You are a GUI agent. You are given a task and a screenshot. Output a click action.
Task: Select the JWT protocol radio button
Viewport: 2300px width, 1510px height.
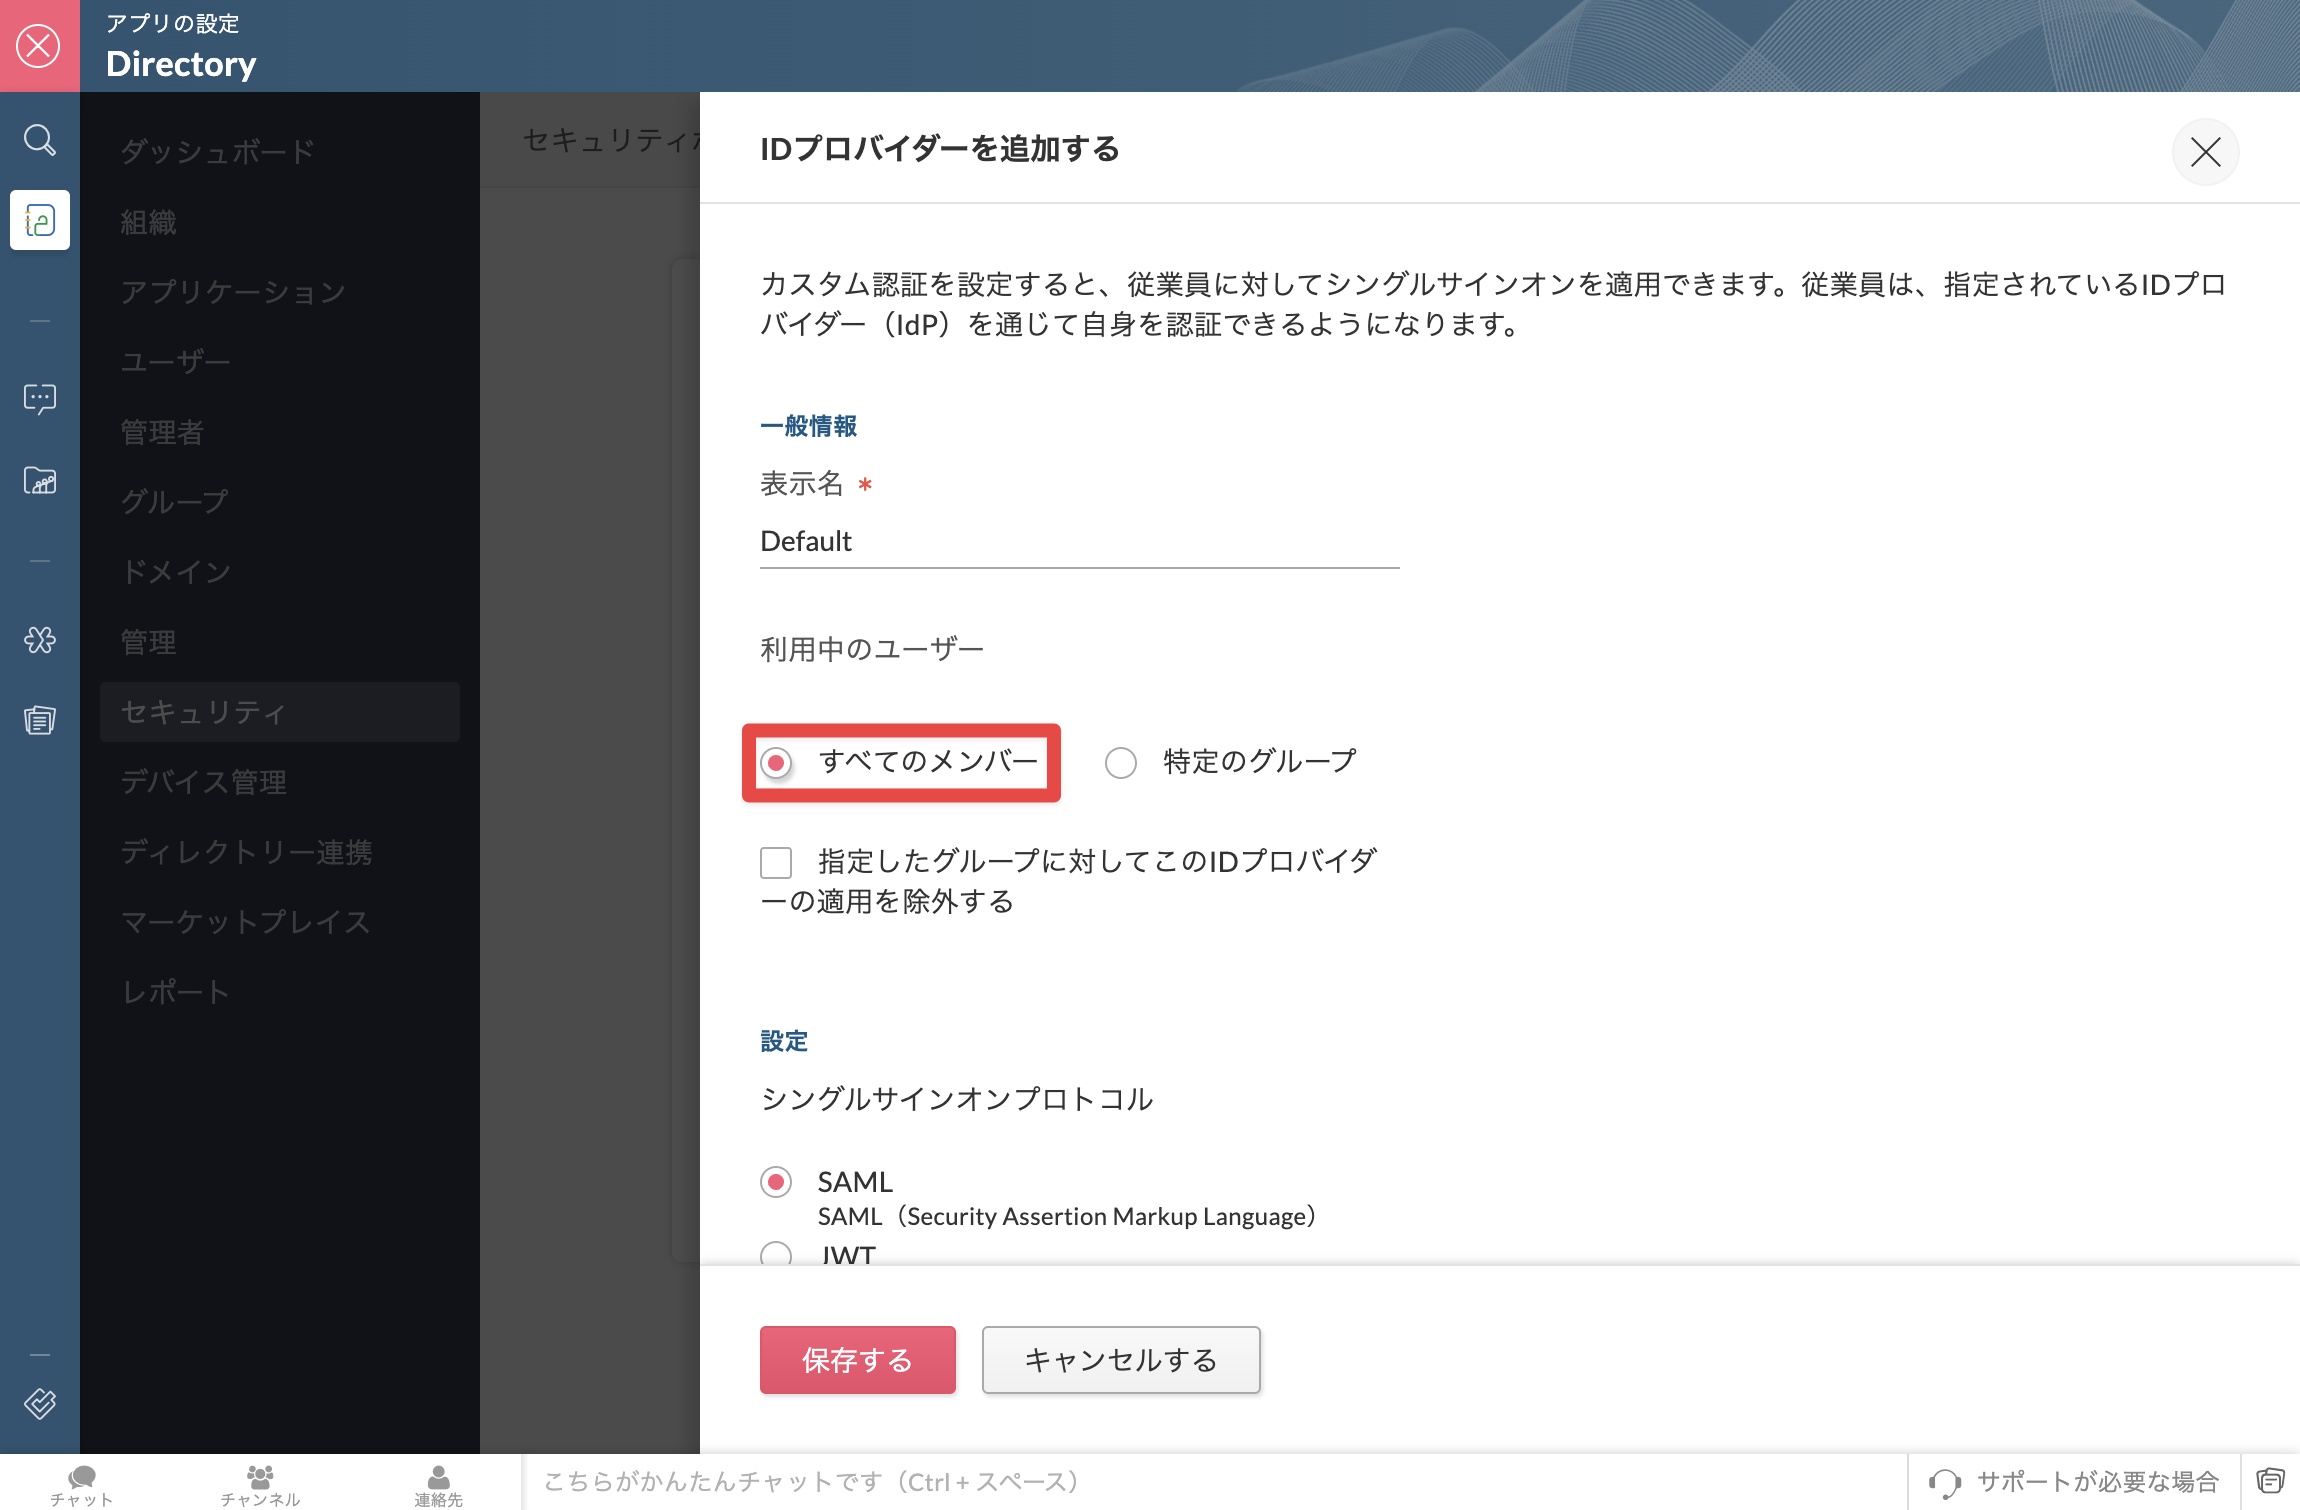click(x=776, y=1253)
